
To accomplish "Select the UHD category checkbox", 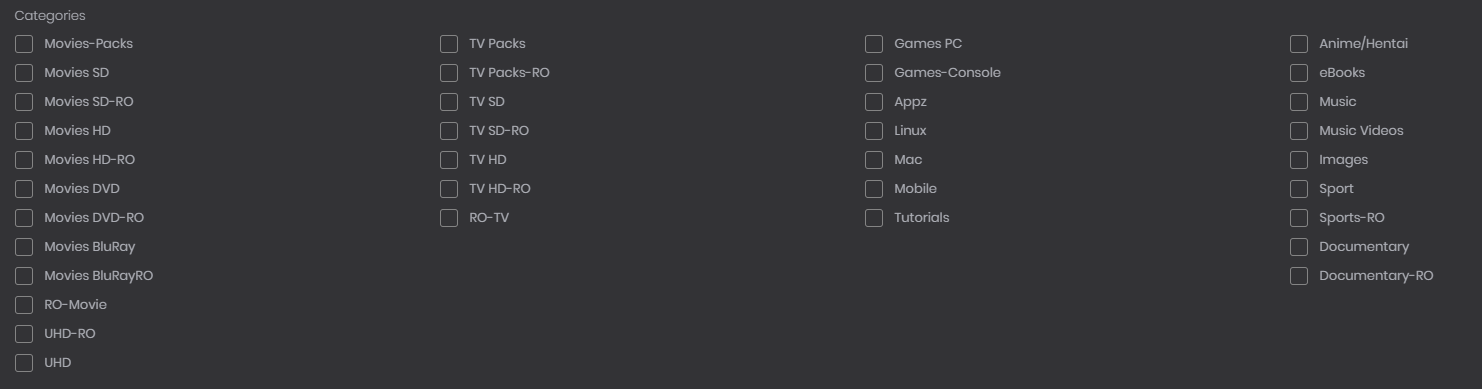I will coord(24,363).
